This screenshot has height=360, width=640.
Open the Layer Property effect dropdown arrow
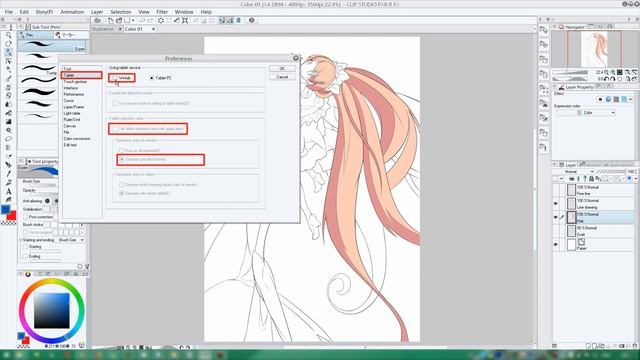pos(631,99)
